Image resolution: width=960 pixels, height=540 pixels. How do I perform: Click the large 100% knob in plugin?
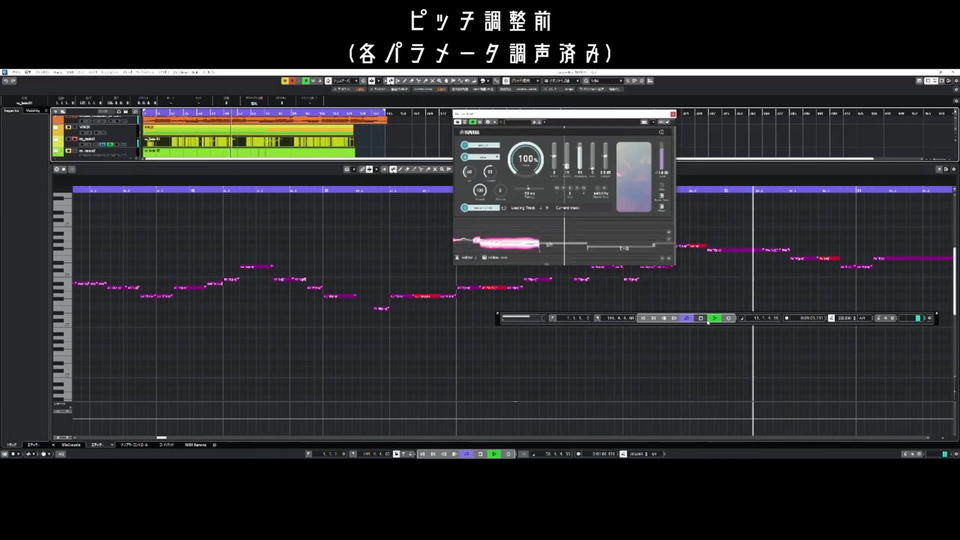pos(526,159)
